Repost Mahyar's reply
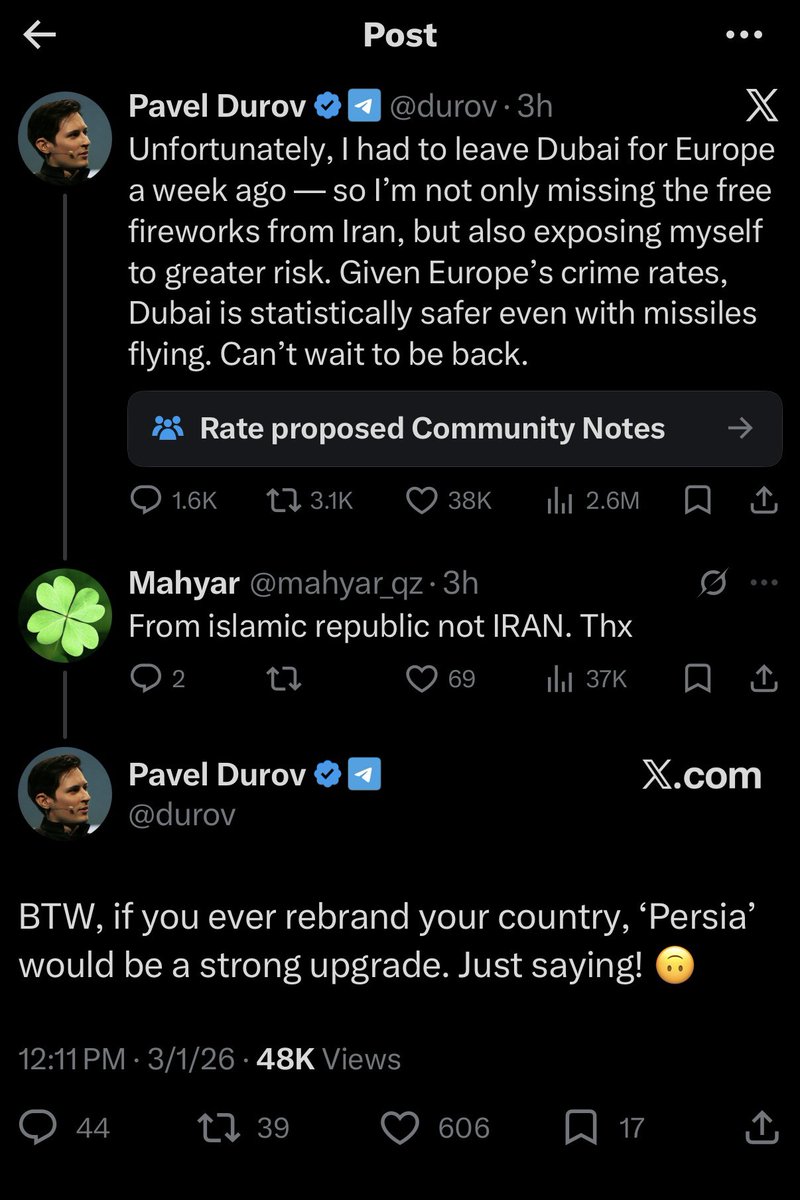This screenshot has width=800, height=1200. tap(286, 679)
